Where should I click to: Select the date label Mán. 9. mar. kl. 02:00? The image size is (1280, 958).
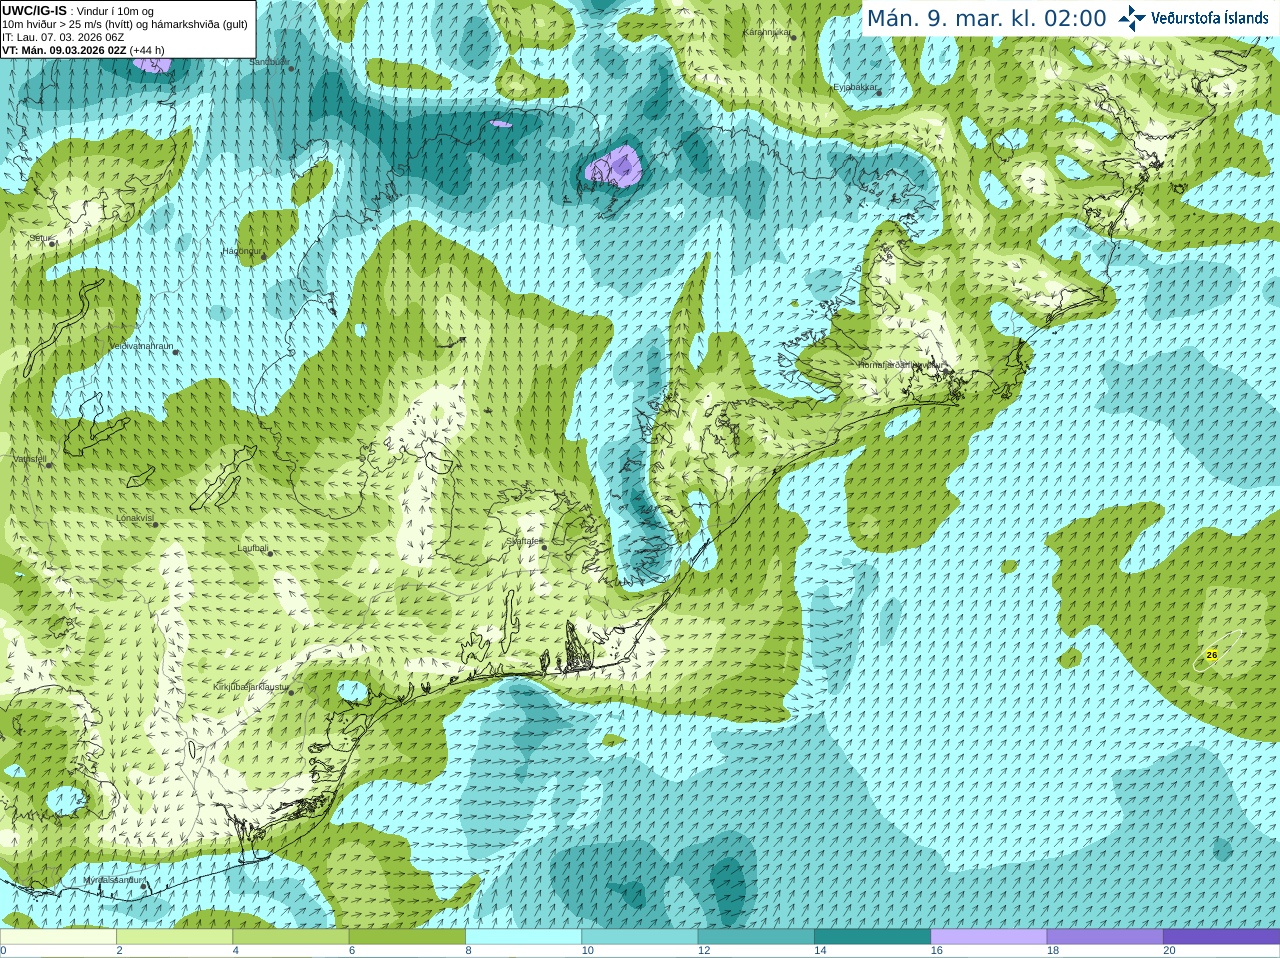pos(986,19)
